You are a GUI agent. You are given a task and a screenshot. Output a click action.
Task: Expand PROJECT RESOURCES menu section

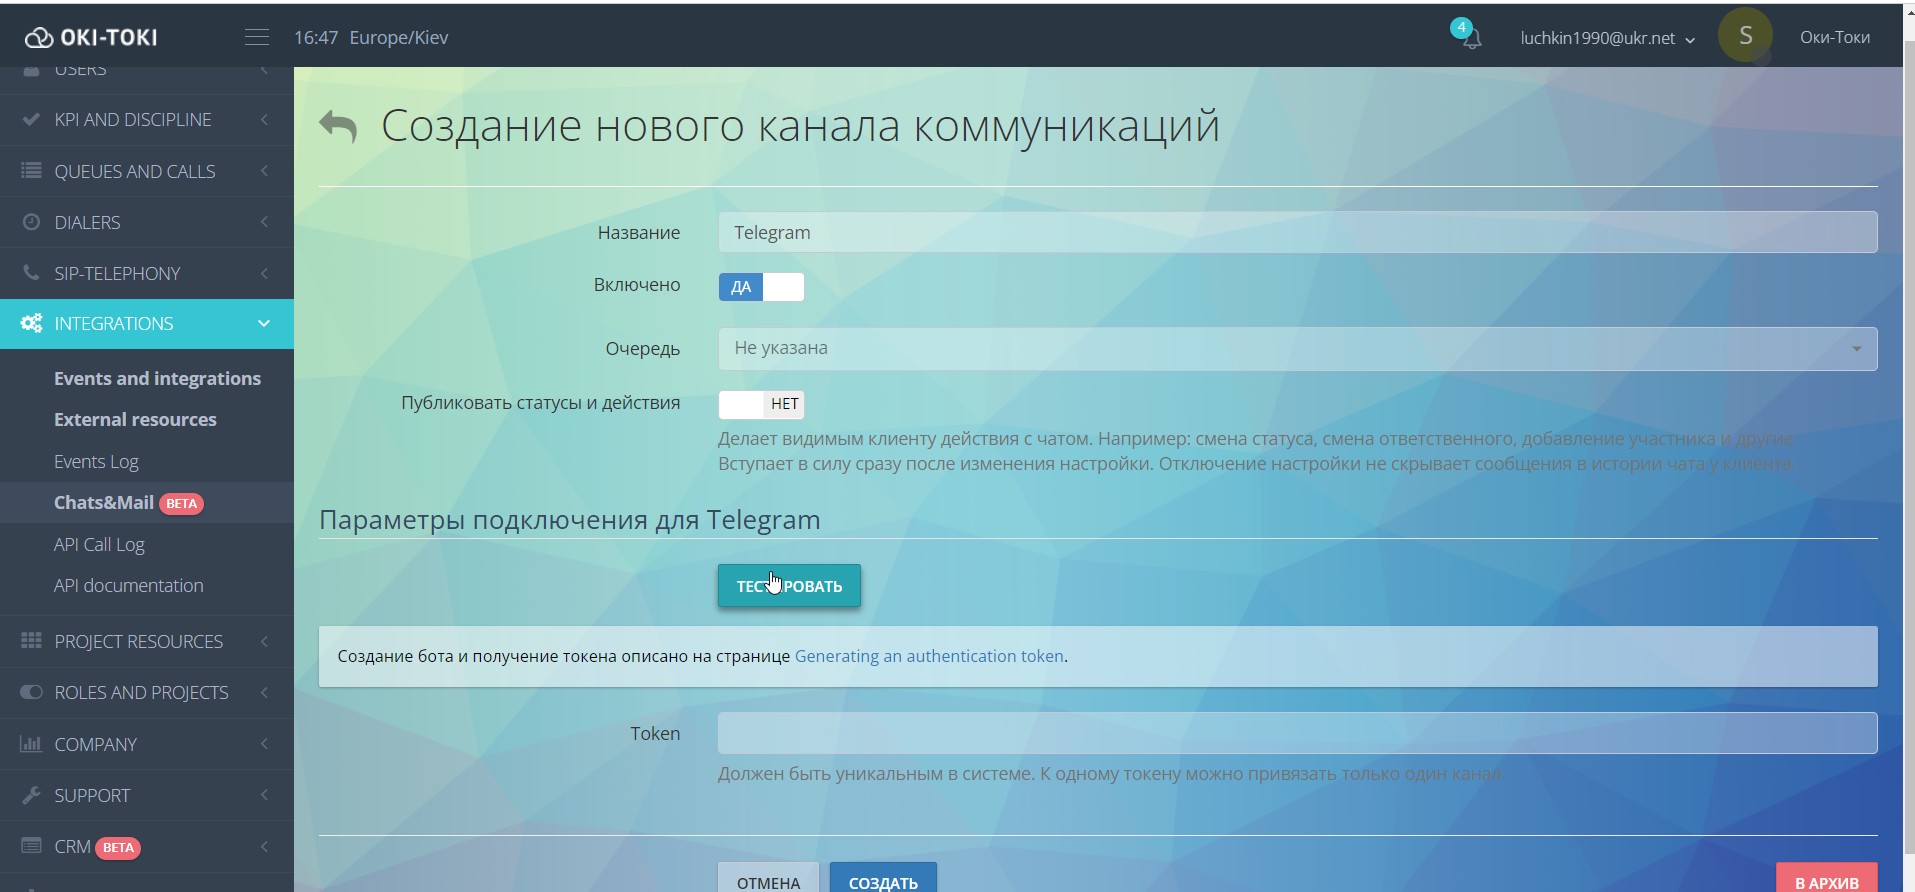coord(147,641)
